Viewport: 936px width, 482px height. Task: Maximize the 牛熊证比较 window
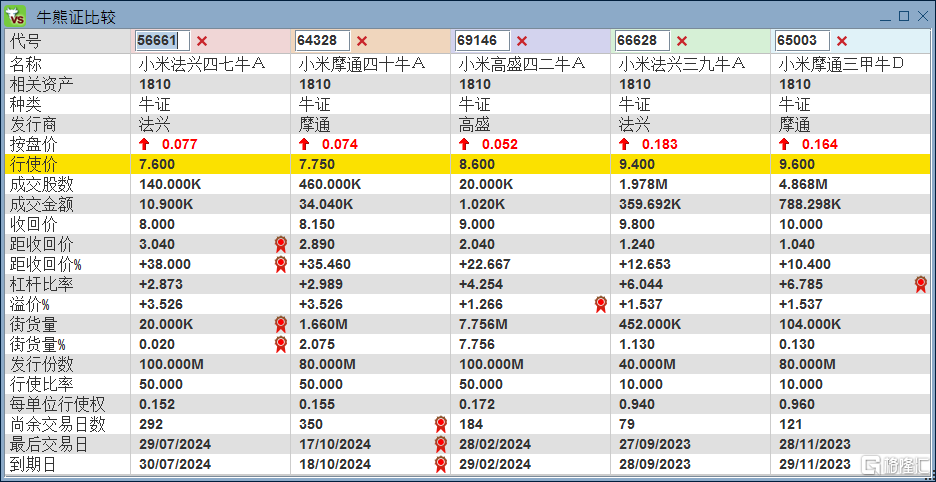(x=904, y=16)
